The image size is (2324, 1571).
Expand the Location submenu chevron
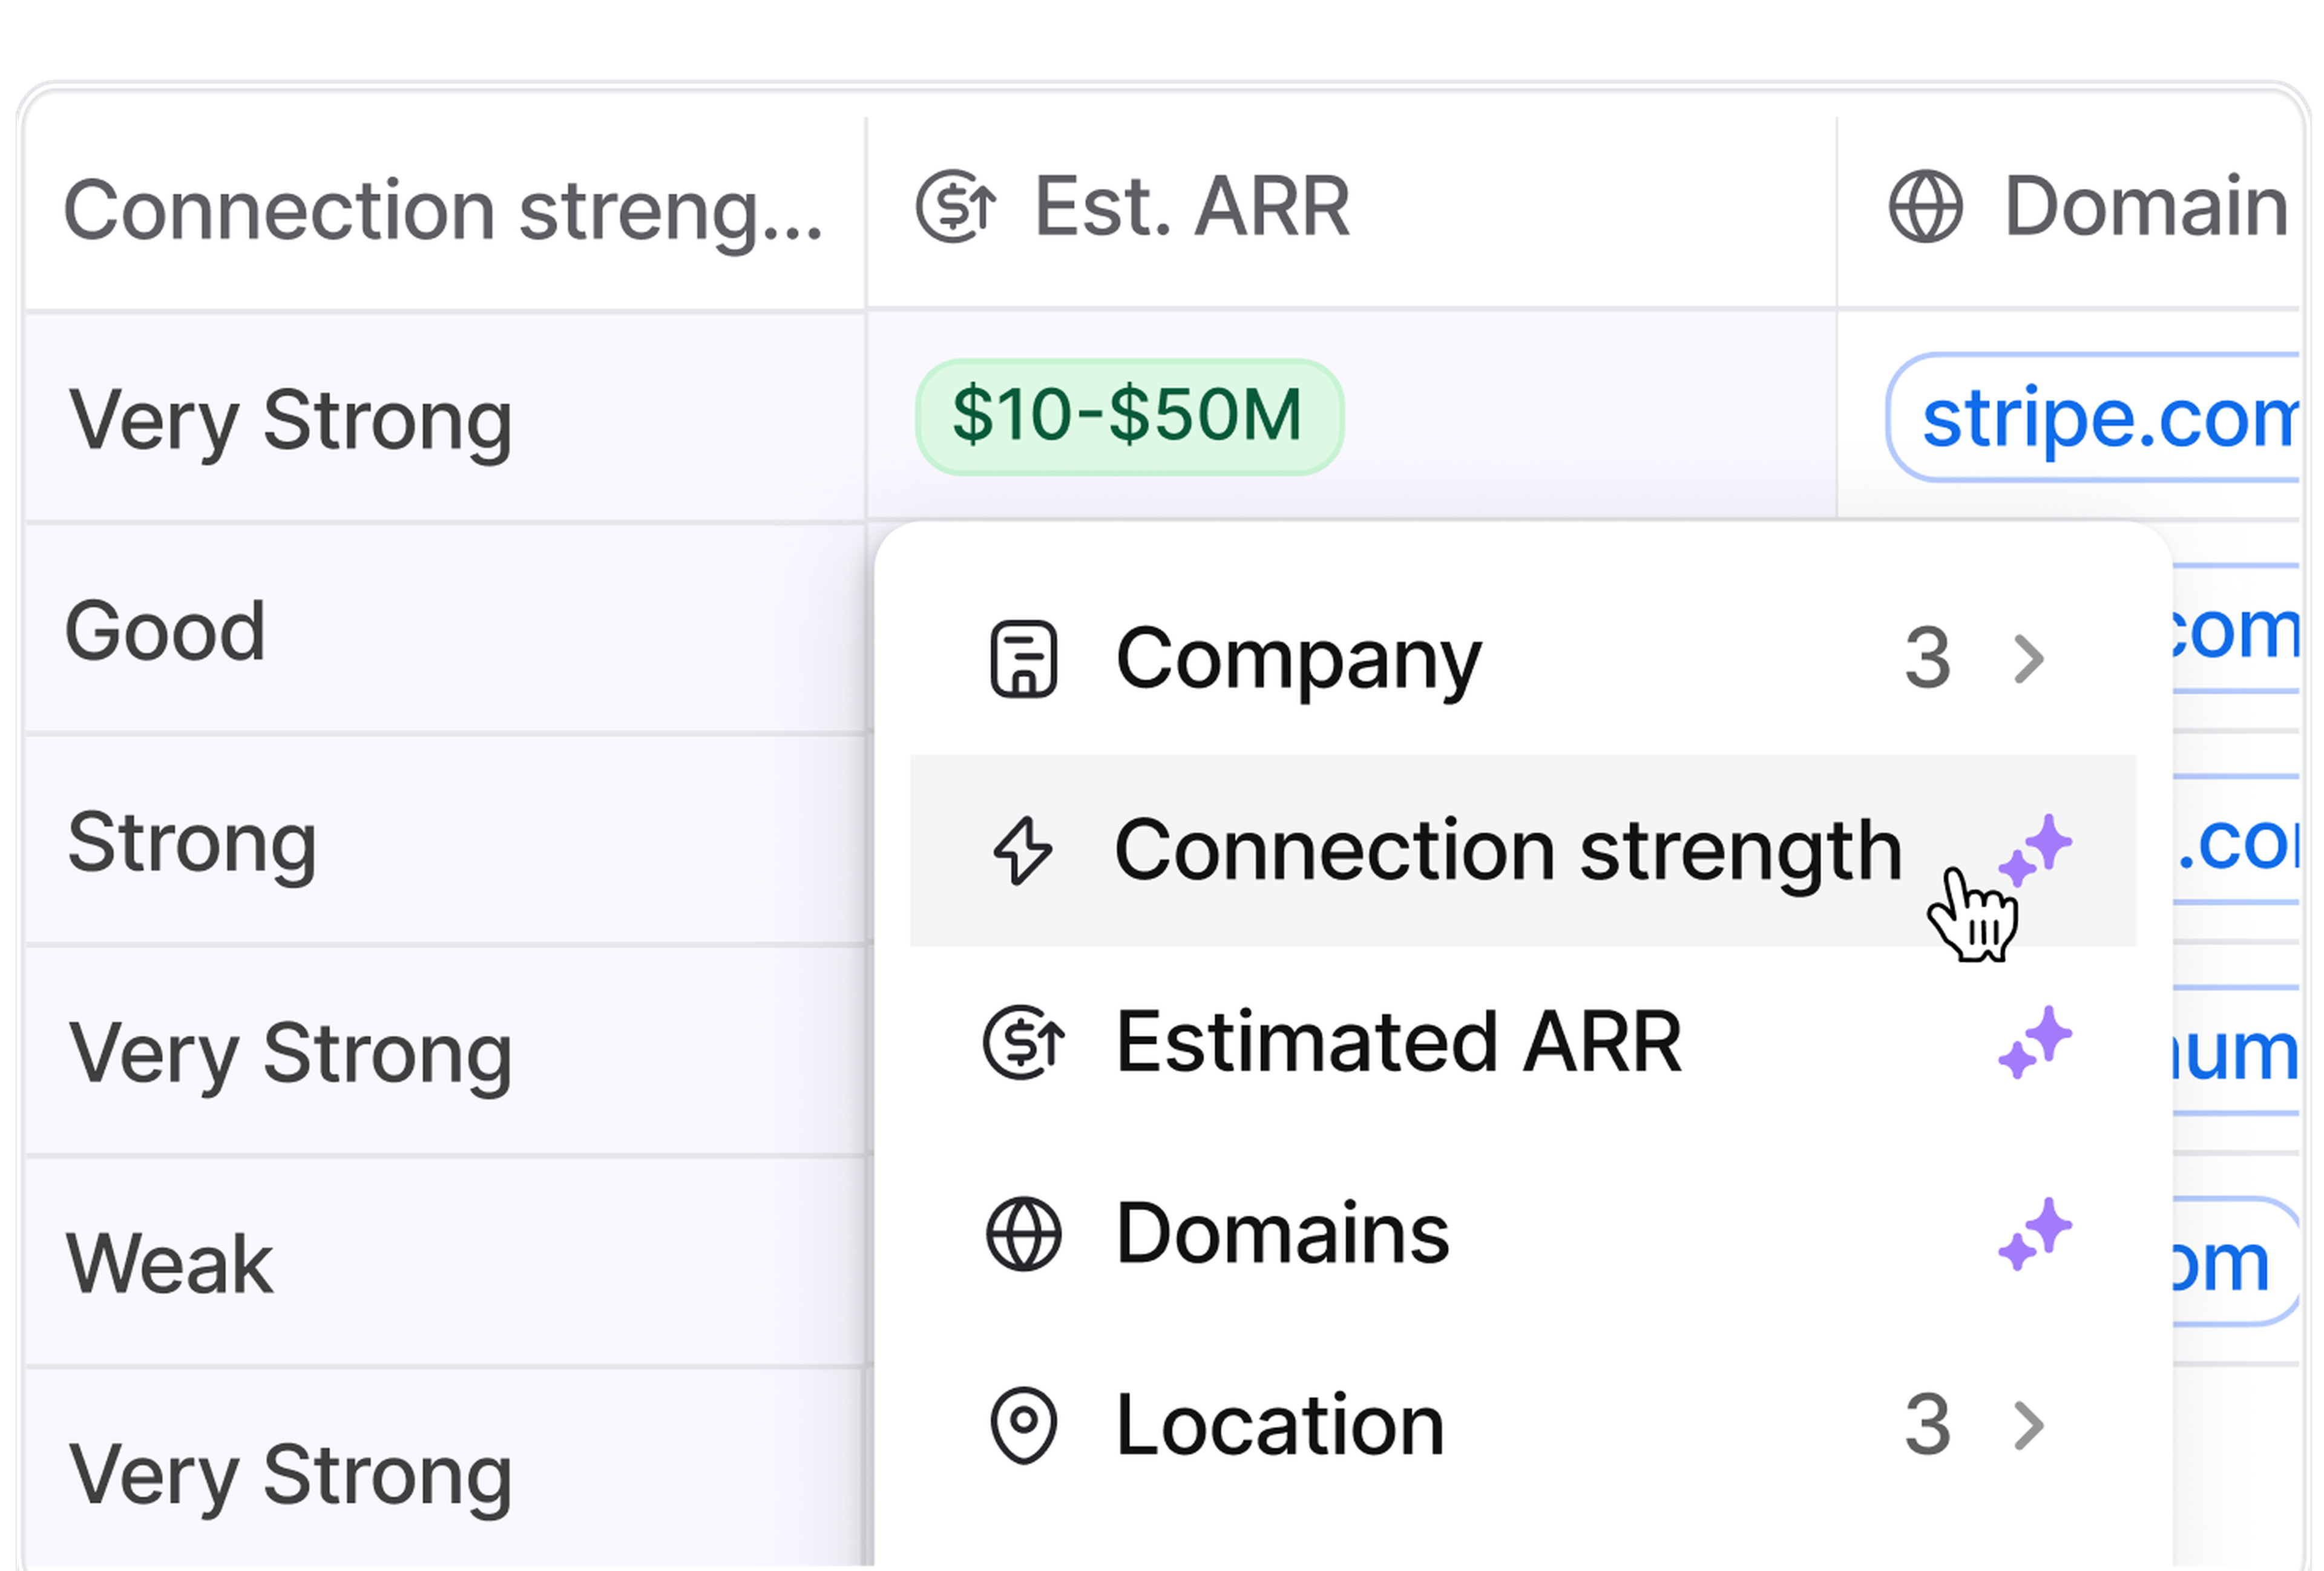2028,1426
